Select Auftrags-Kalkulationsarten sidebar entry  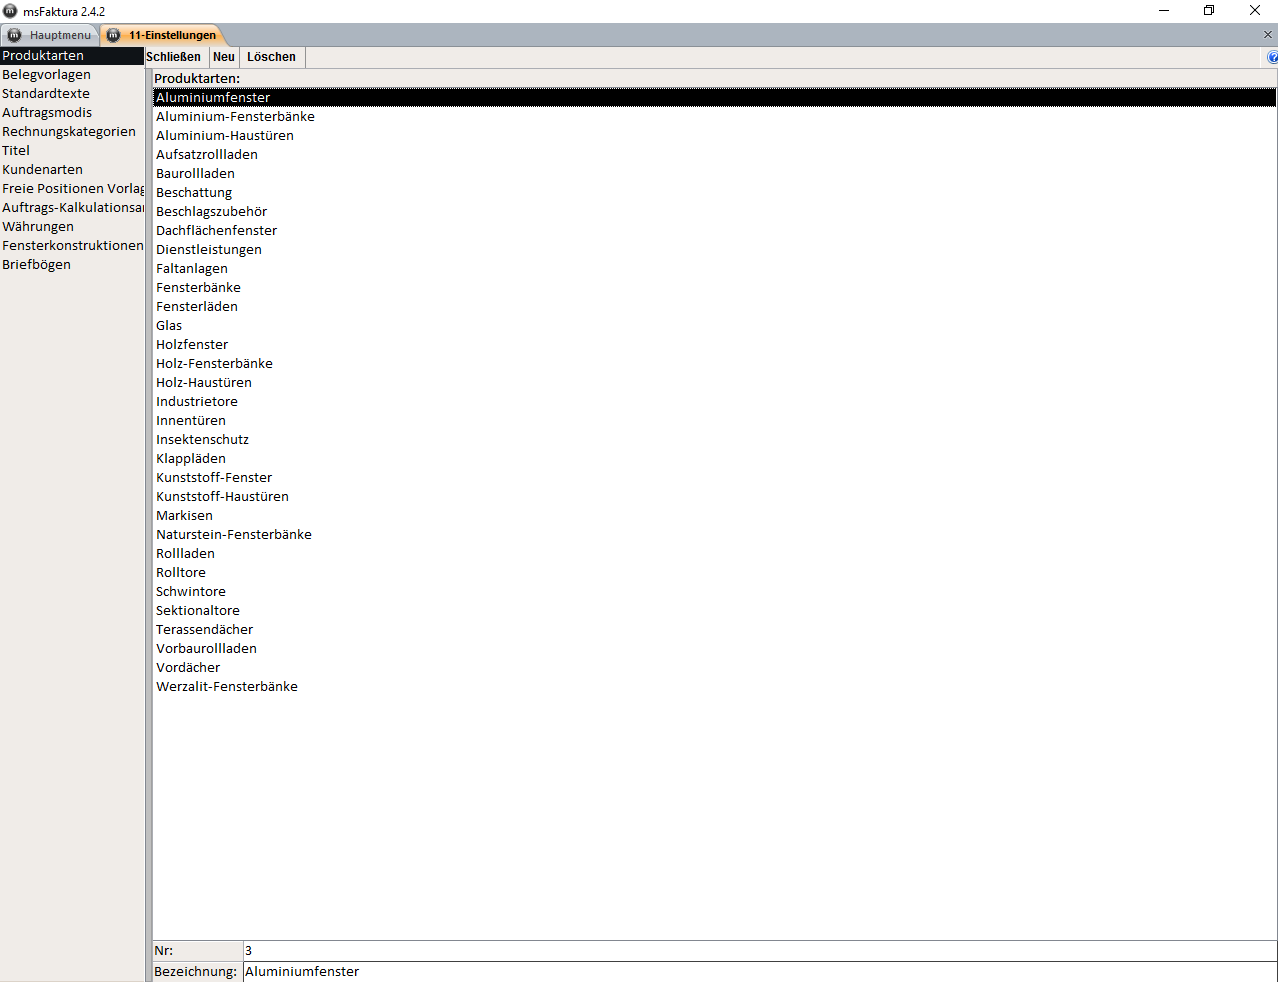(x=72, y=208)
